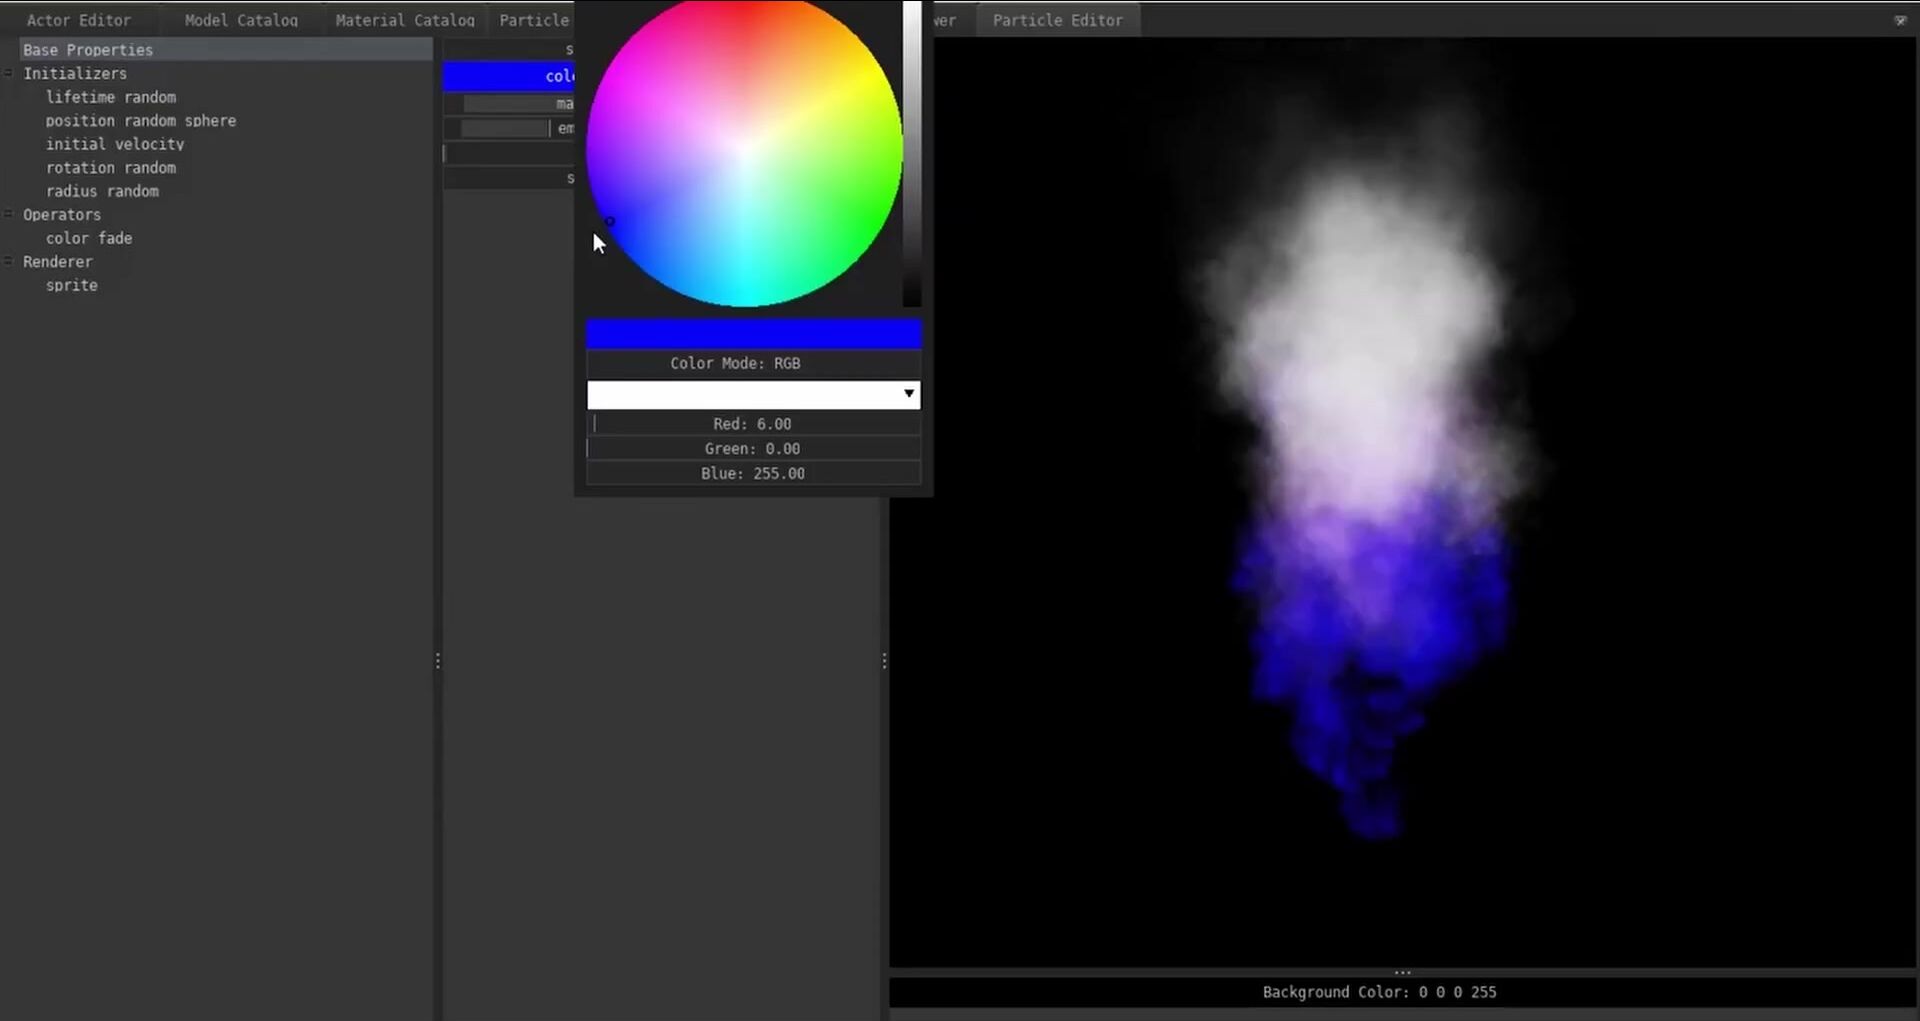Click the ellipsis handle below the viewport
This screenshot has height=1021, width=1920.
(1402, 972)
